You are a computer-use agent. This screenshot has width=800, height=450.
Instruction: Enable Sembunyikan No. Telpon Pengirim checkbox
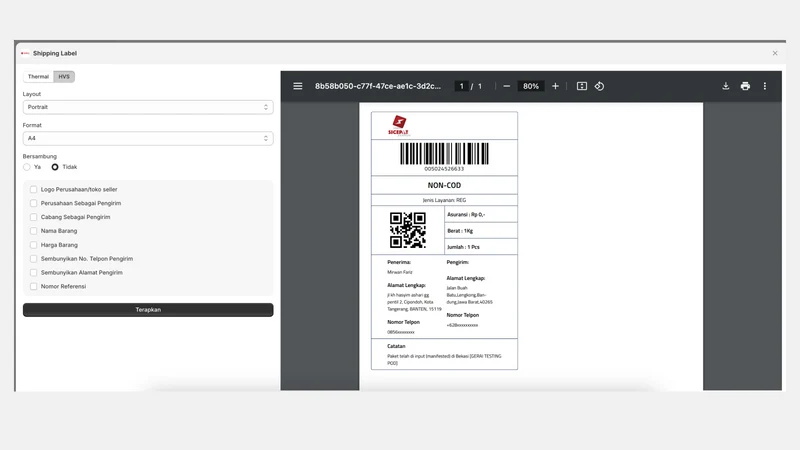(34, 259)
